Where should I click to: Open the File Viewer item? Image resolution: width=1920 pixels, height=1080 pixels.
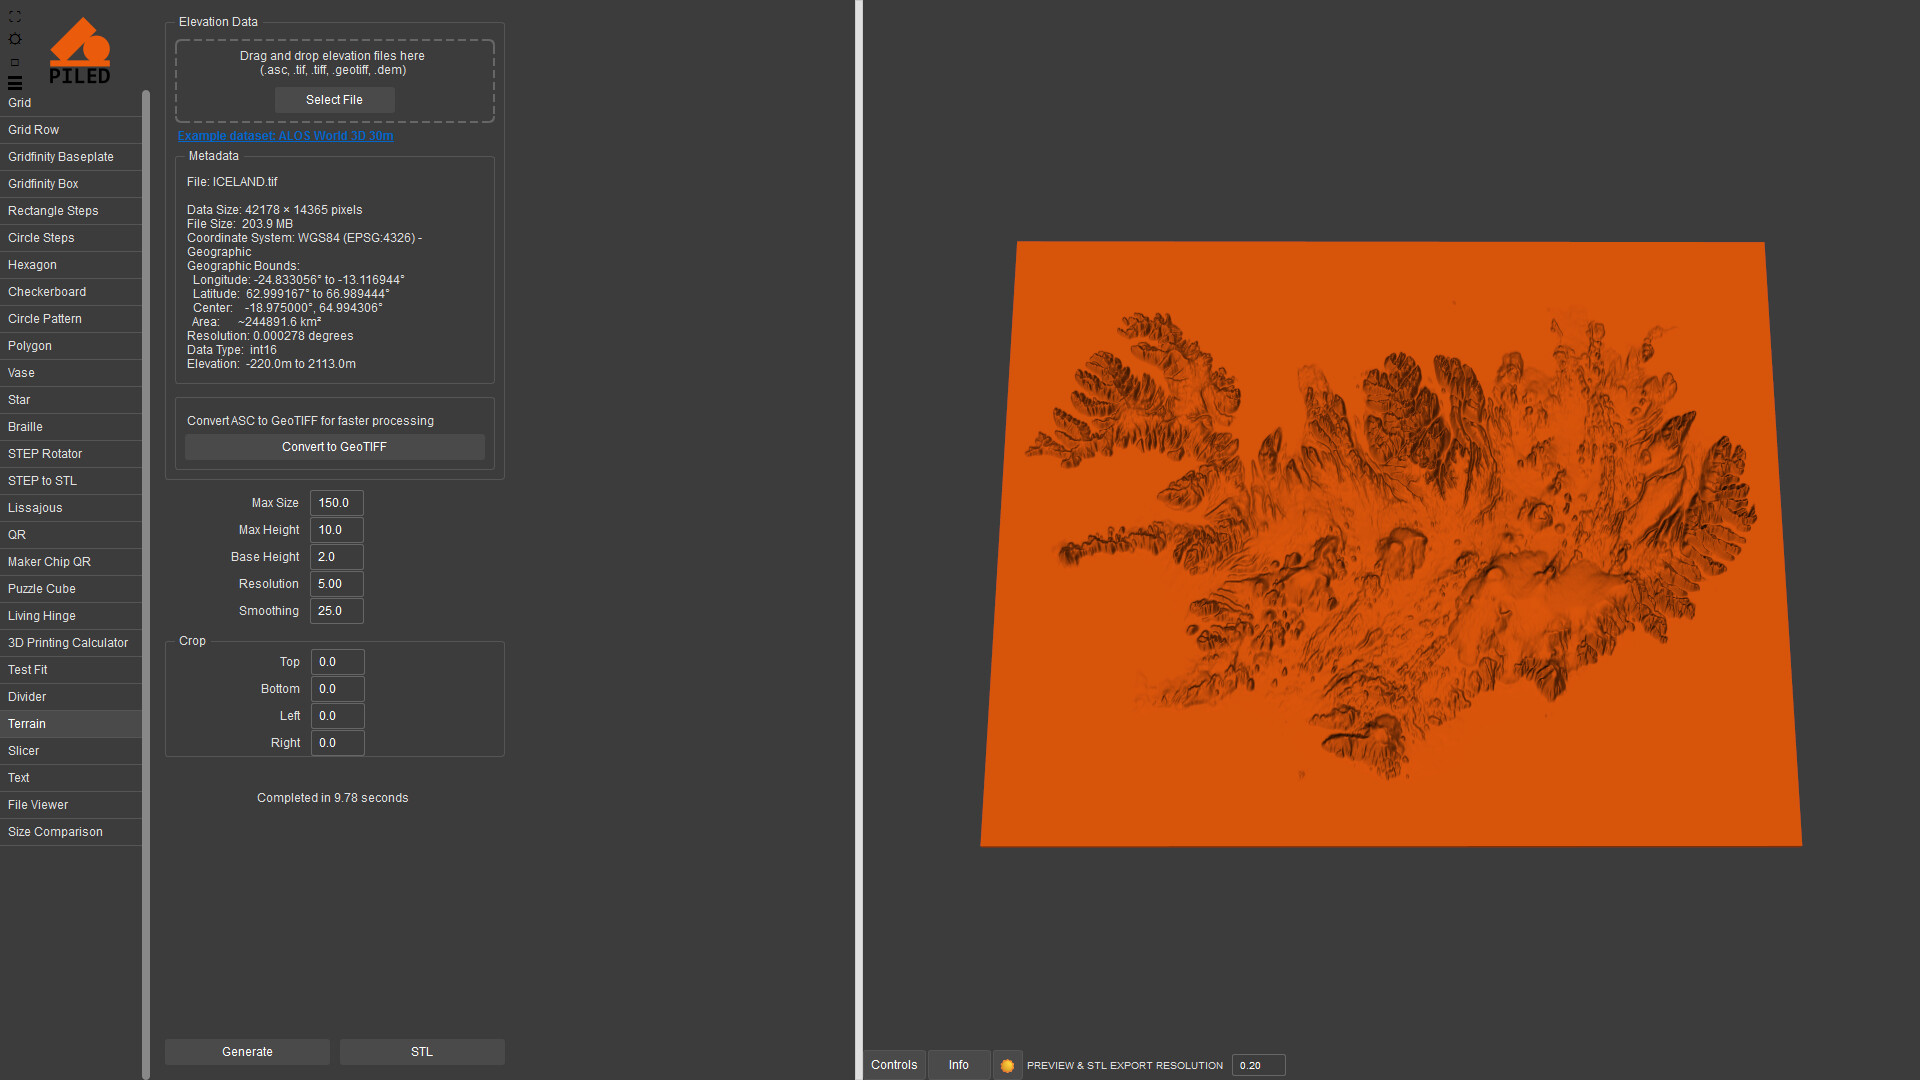click(38, 805)
